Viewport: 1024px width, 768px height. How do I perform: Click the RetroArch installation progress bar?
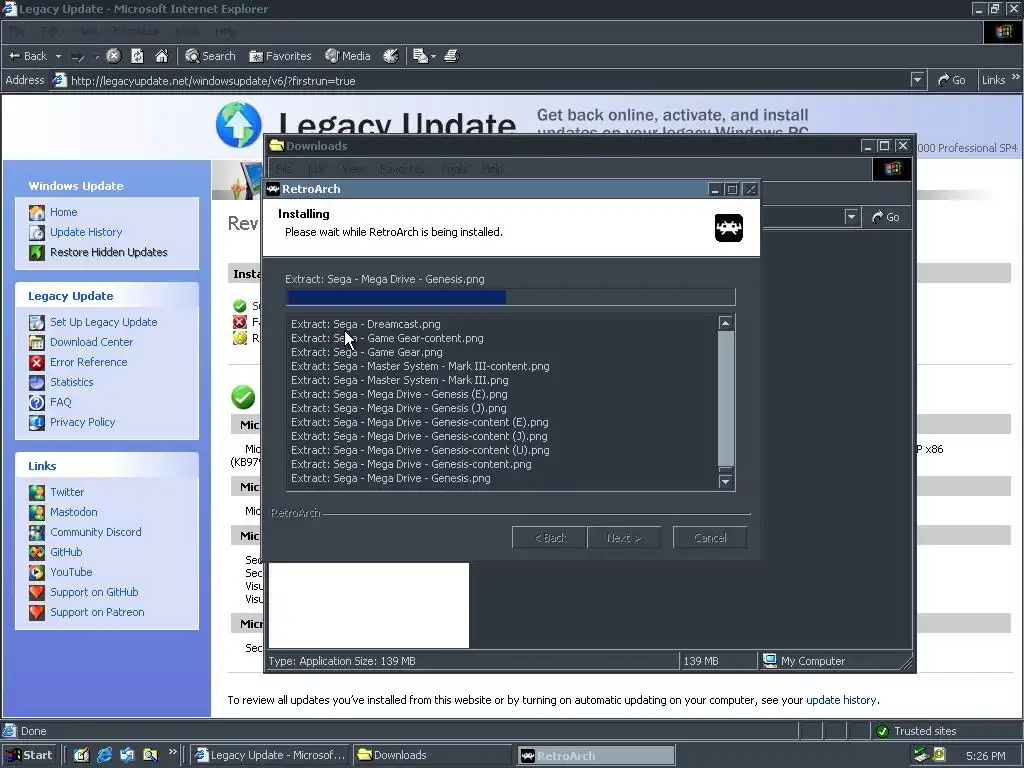(x=510, y=297)
